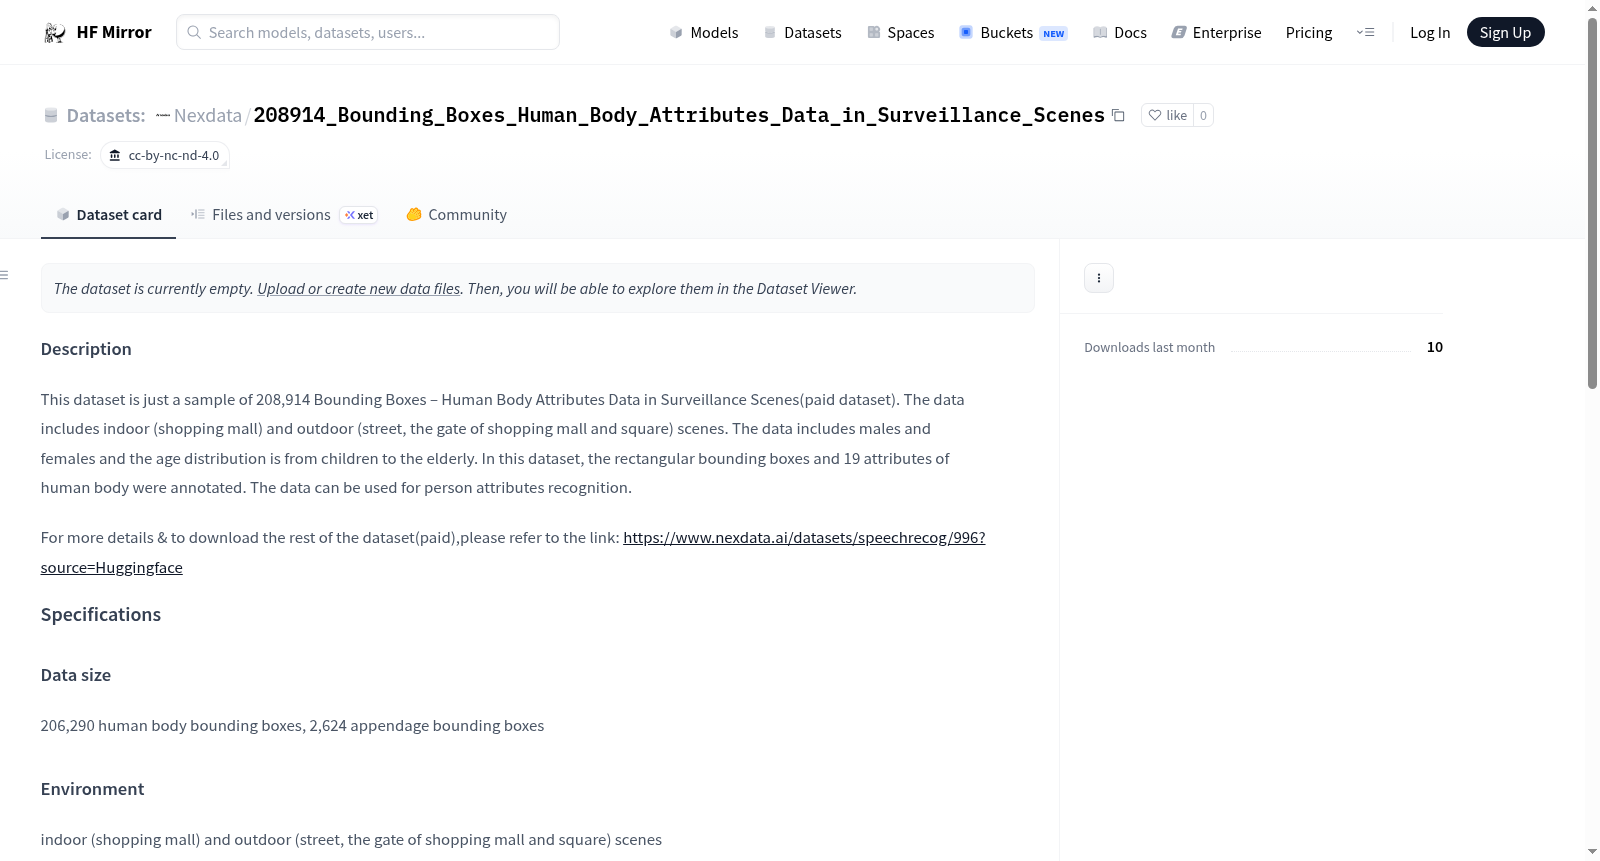
Task: Open the three-dot options menu in sidebar
Action: (1099, 278)
